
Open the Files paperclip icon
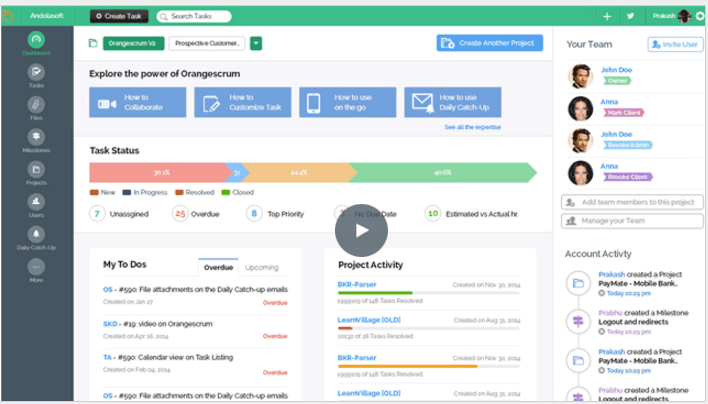click(36, 105)
